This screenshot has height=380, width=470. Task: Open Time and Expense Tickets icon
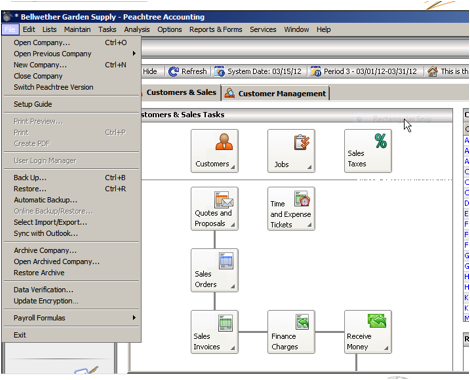(x=291, y=208)
